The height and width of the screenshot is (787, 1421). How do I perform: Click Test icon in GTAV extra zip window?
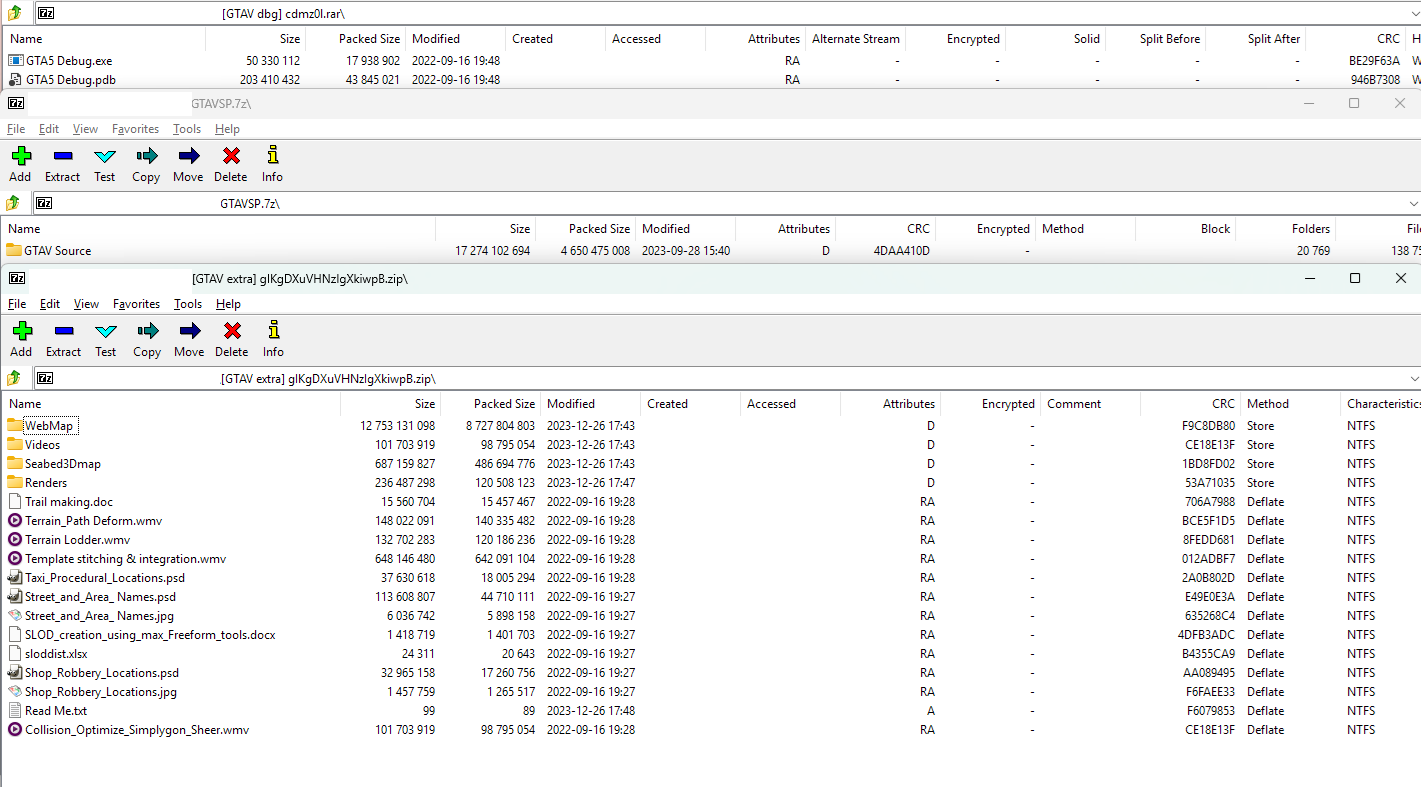click(105, 331)
